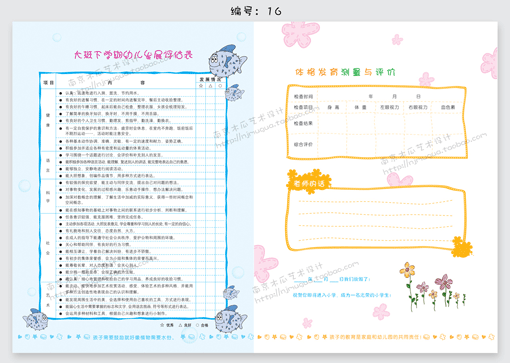Click the circle symbol under 发展情况 header

(x=220, y=86)
